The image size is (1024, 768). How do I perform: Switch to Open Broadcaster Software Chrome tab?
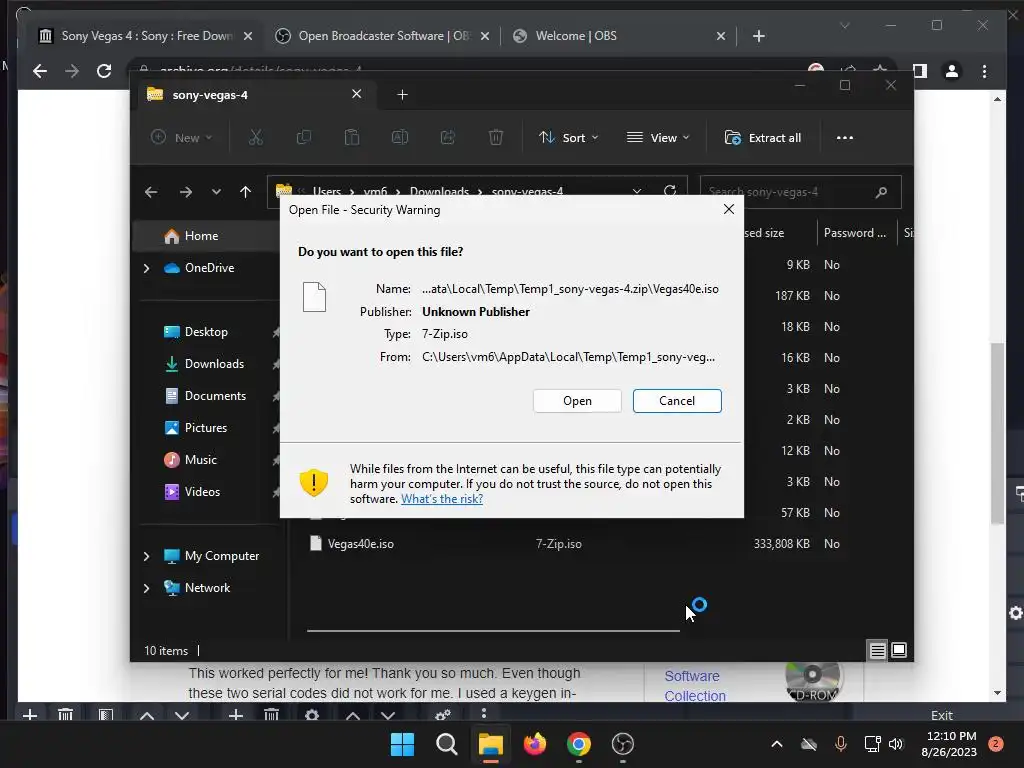(x=383, y=36)
